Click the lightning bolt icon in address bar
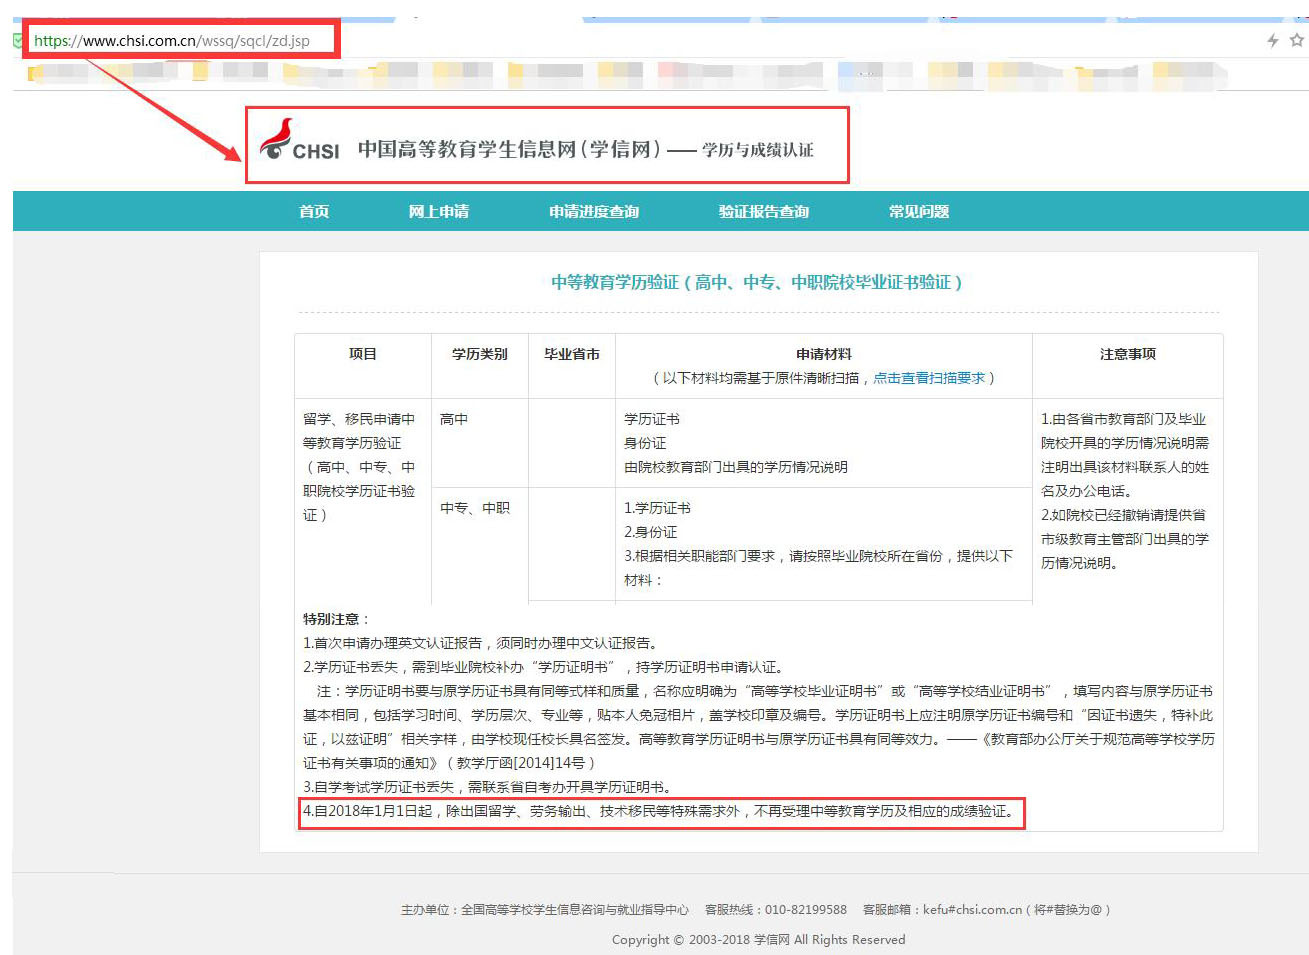Image resolution: width=1309 pixels, height=955 pixels. (1272, 40)
